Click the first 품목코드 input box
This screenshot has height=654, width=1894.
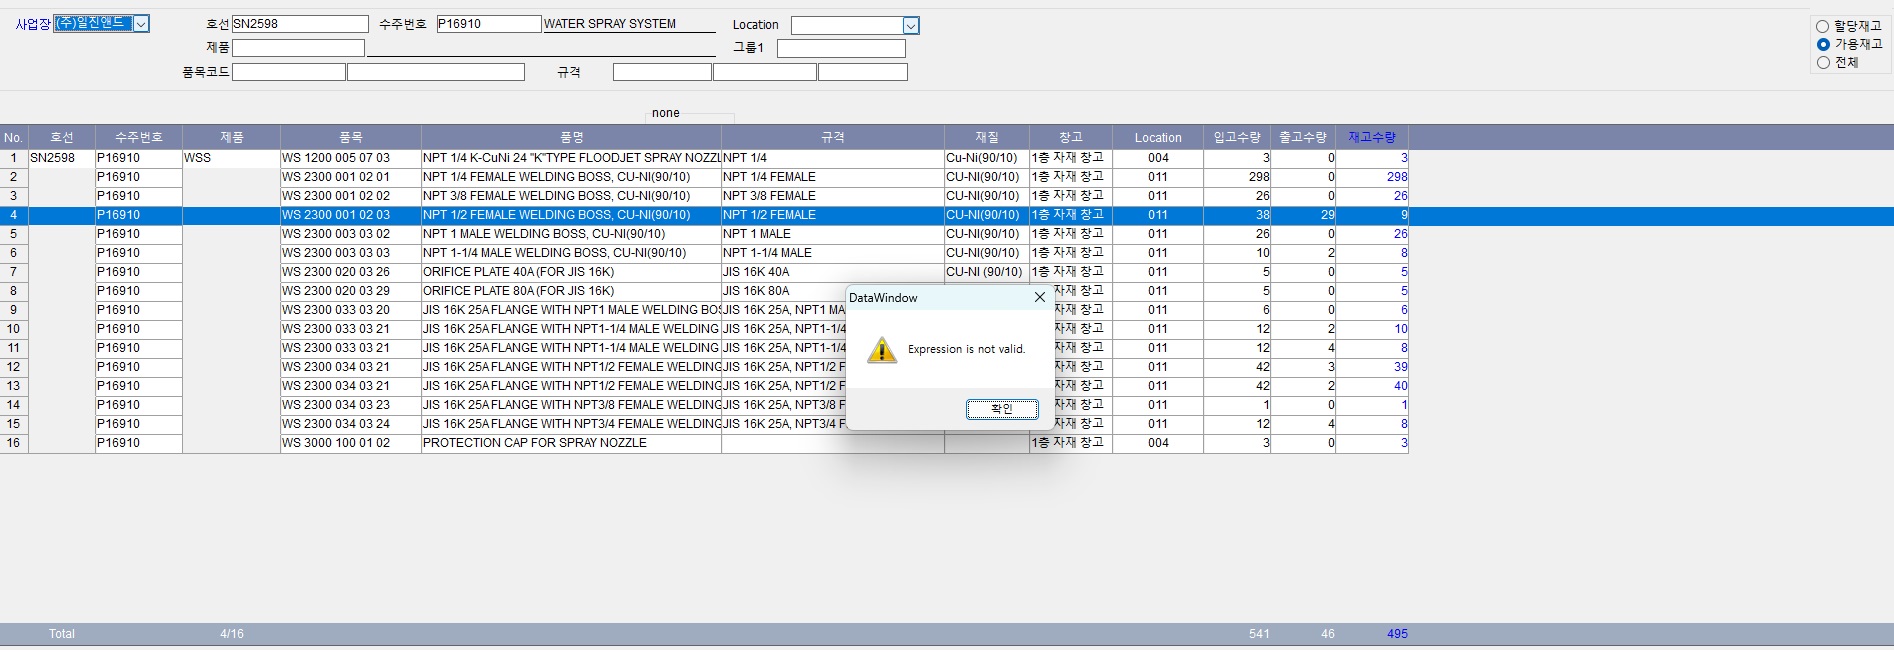(288, 72)
